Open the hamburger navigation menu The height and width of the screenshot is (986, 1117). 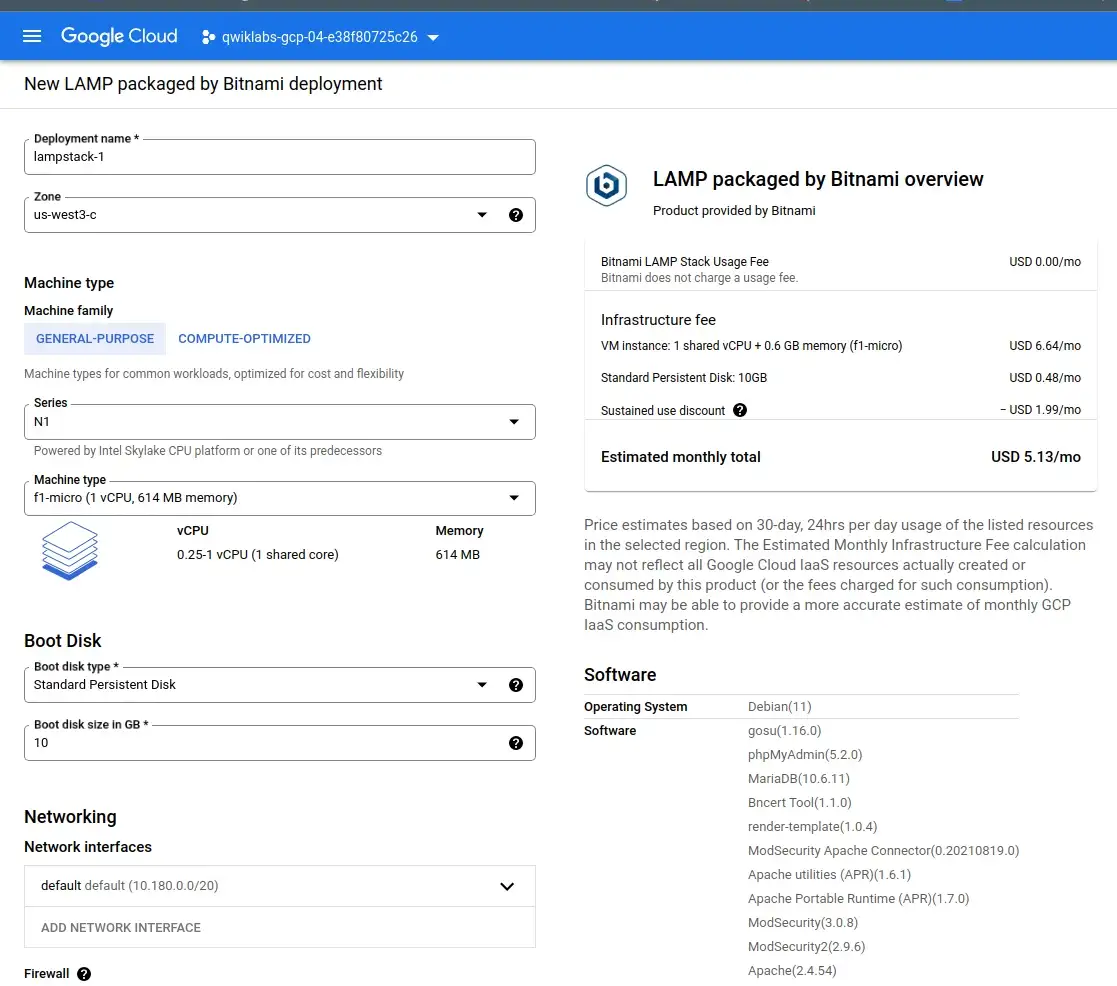[32, 36]
